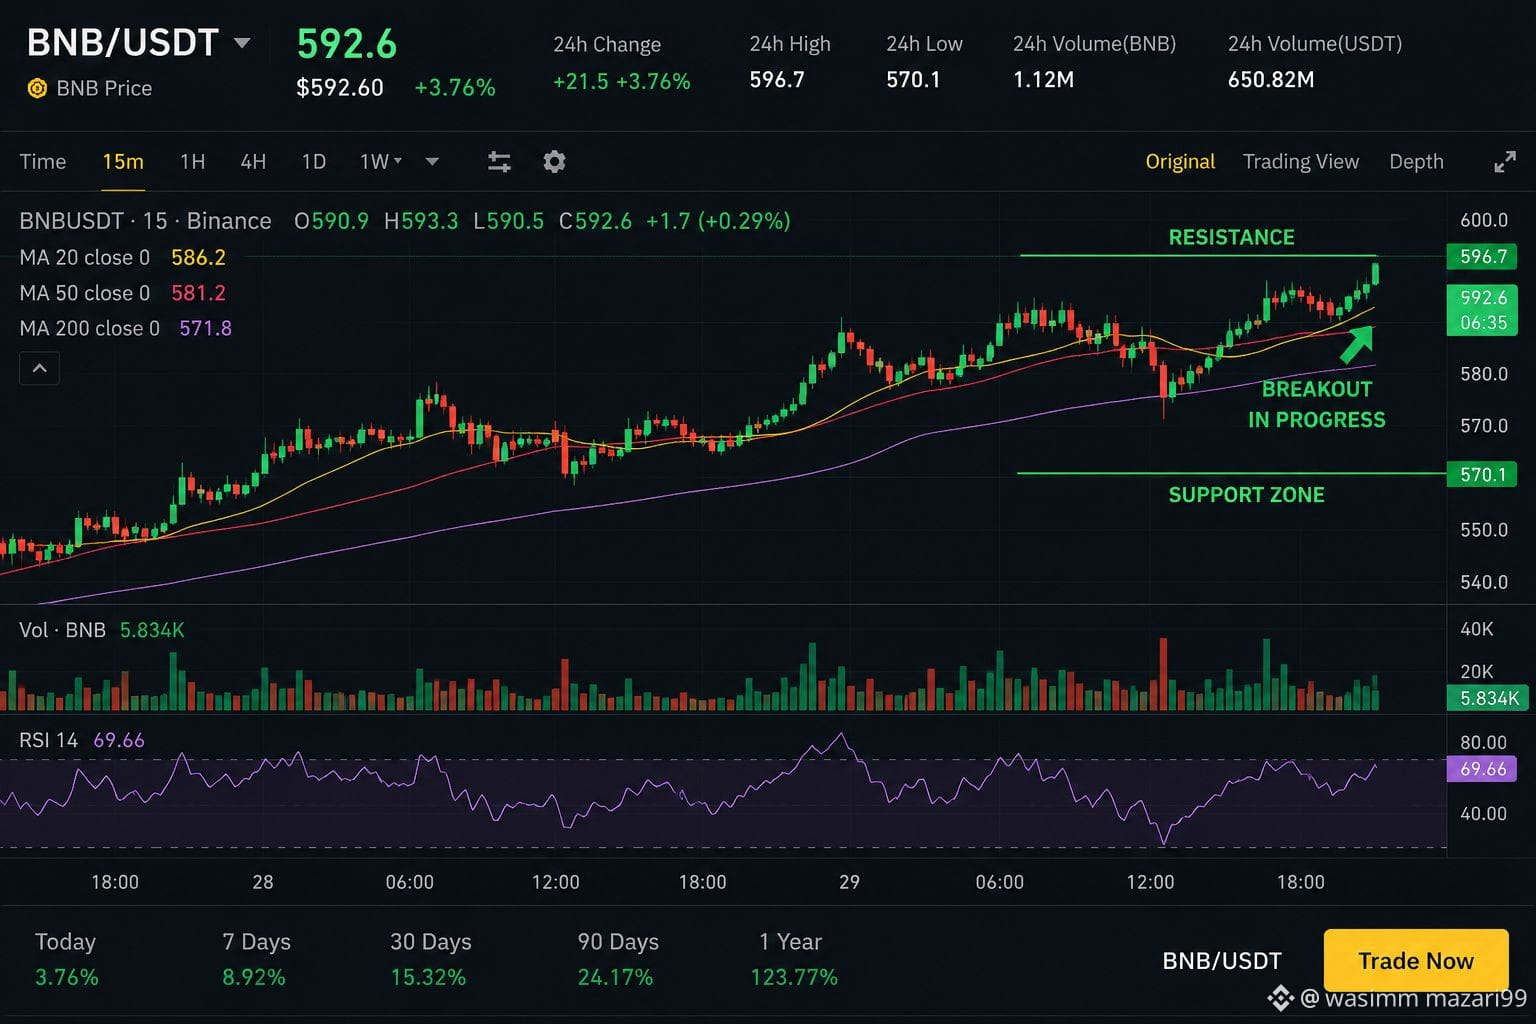Image resolution: width=1536 pixels, height=1024 pixels.
Task: Switch to the Trading View chart
Action: click(x=1301, y=161)
